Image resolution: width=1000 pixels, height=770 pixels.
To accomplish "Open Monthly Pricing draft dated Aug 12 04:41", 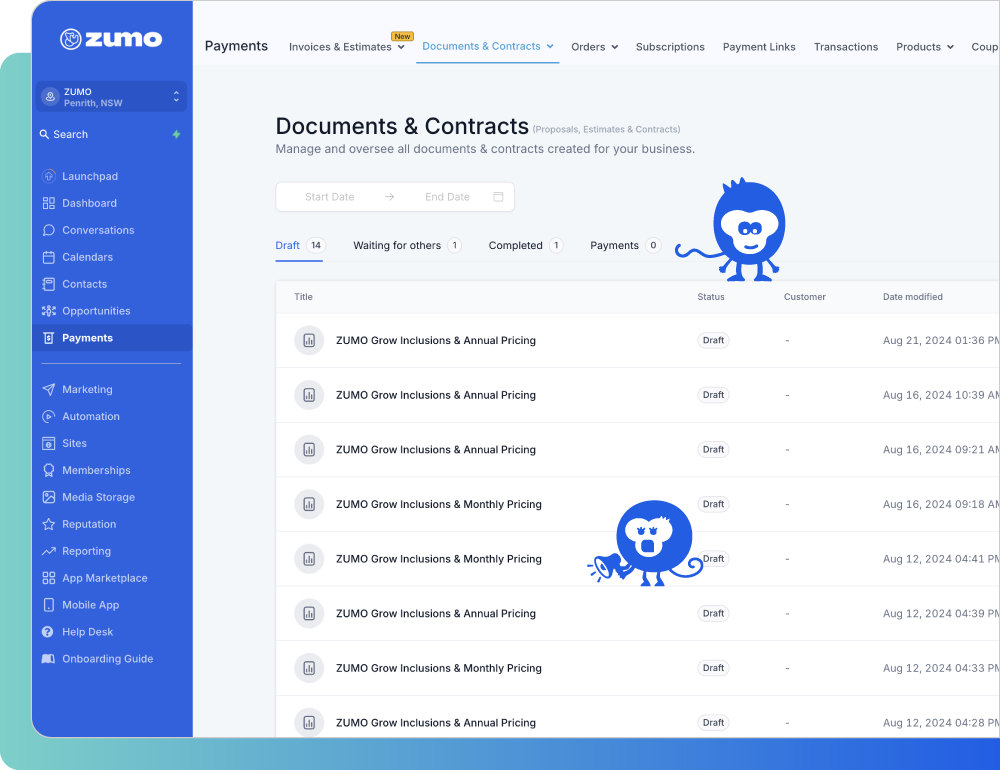I will [x=439, y=559].
